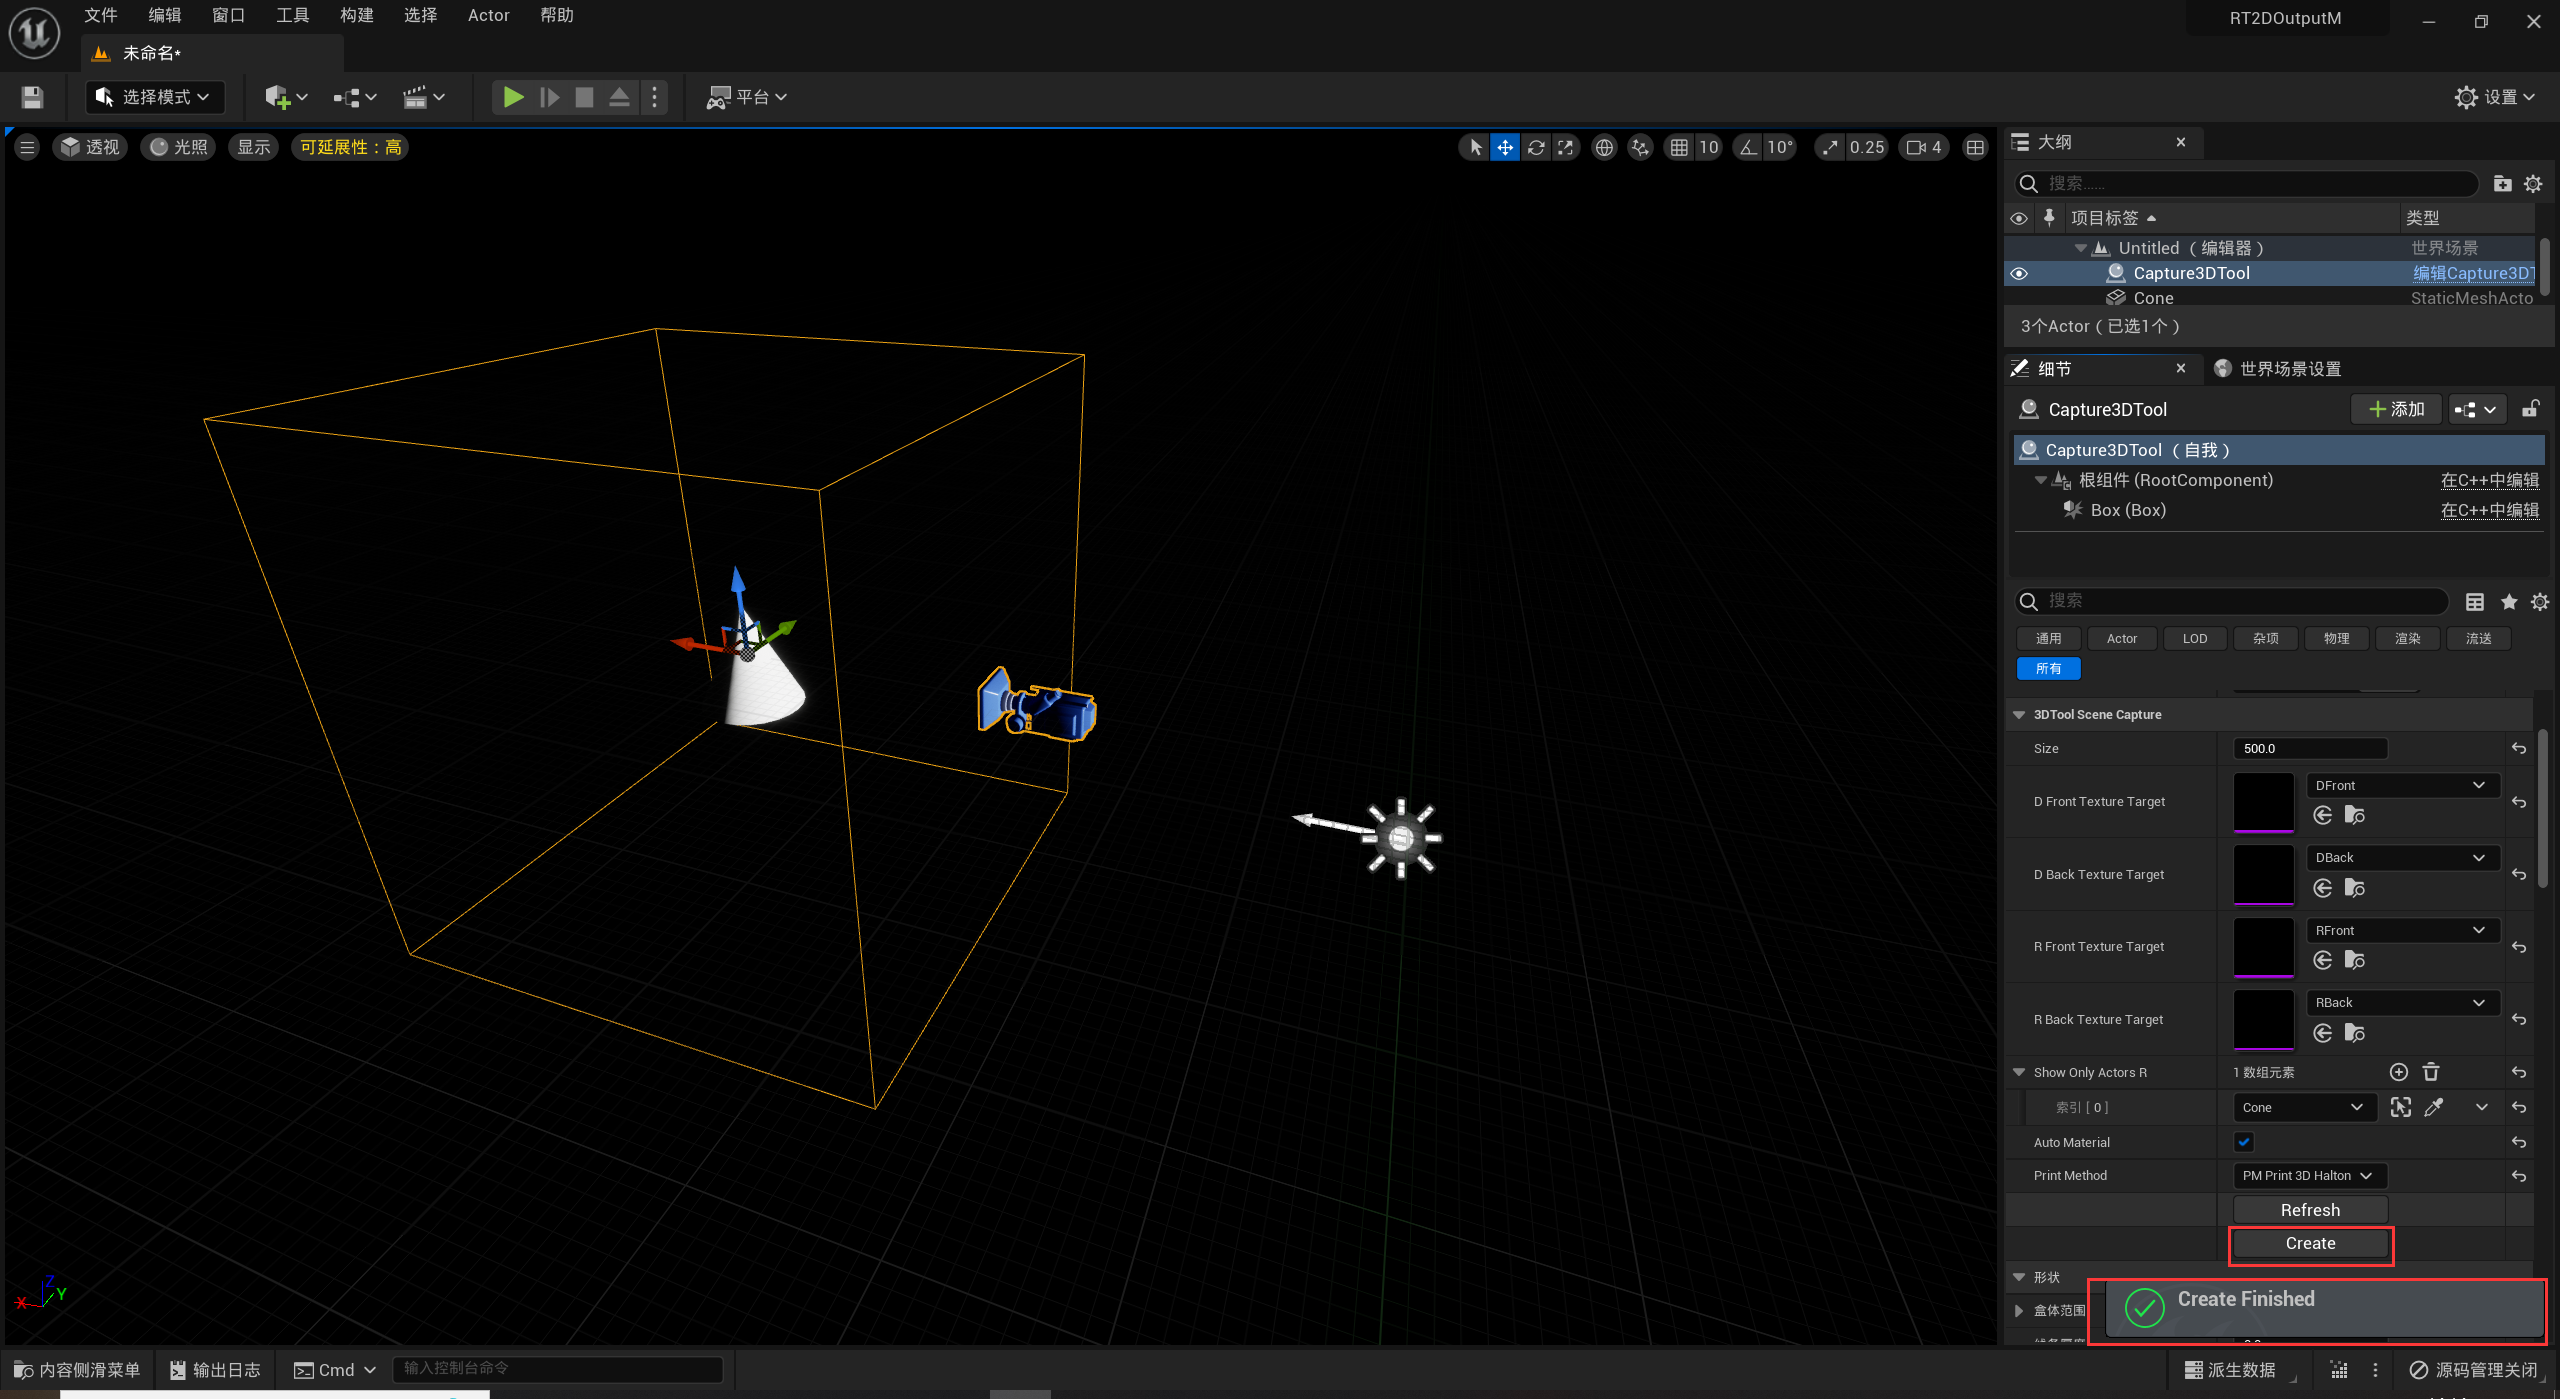This screenshot has height=1399, width=2560.
Task: Browse to DFront asset icon
Action: click(2354, 815)
